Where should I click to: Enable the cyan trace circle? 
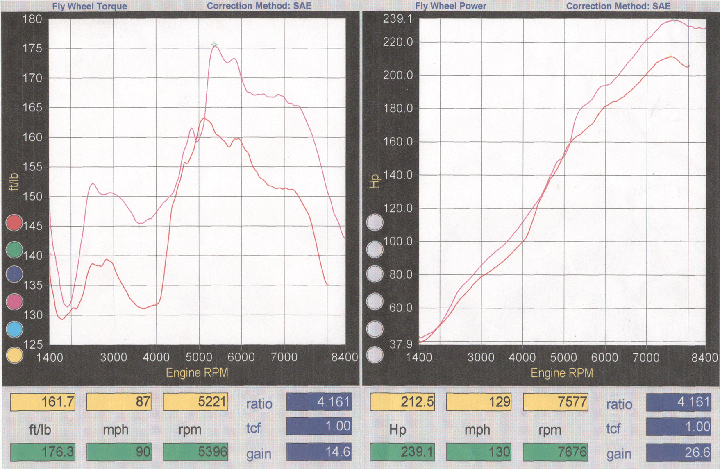(15, 328)
